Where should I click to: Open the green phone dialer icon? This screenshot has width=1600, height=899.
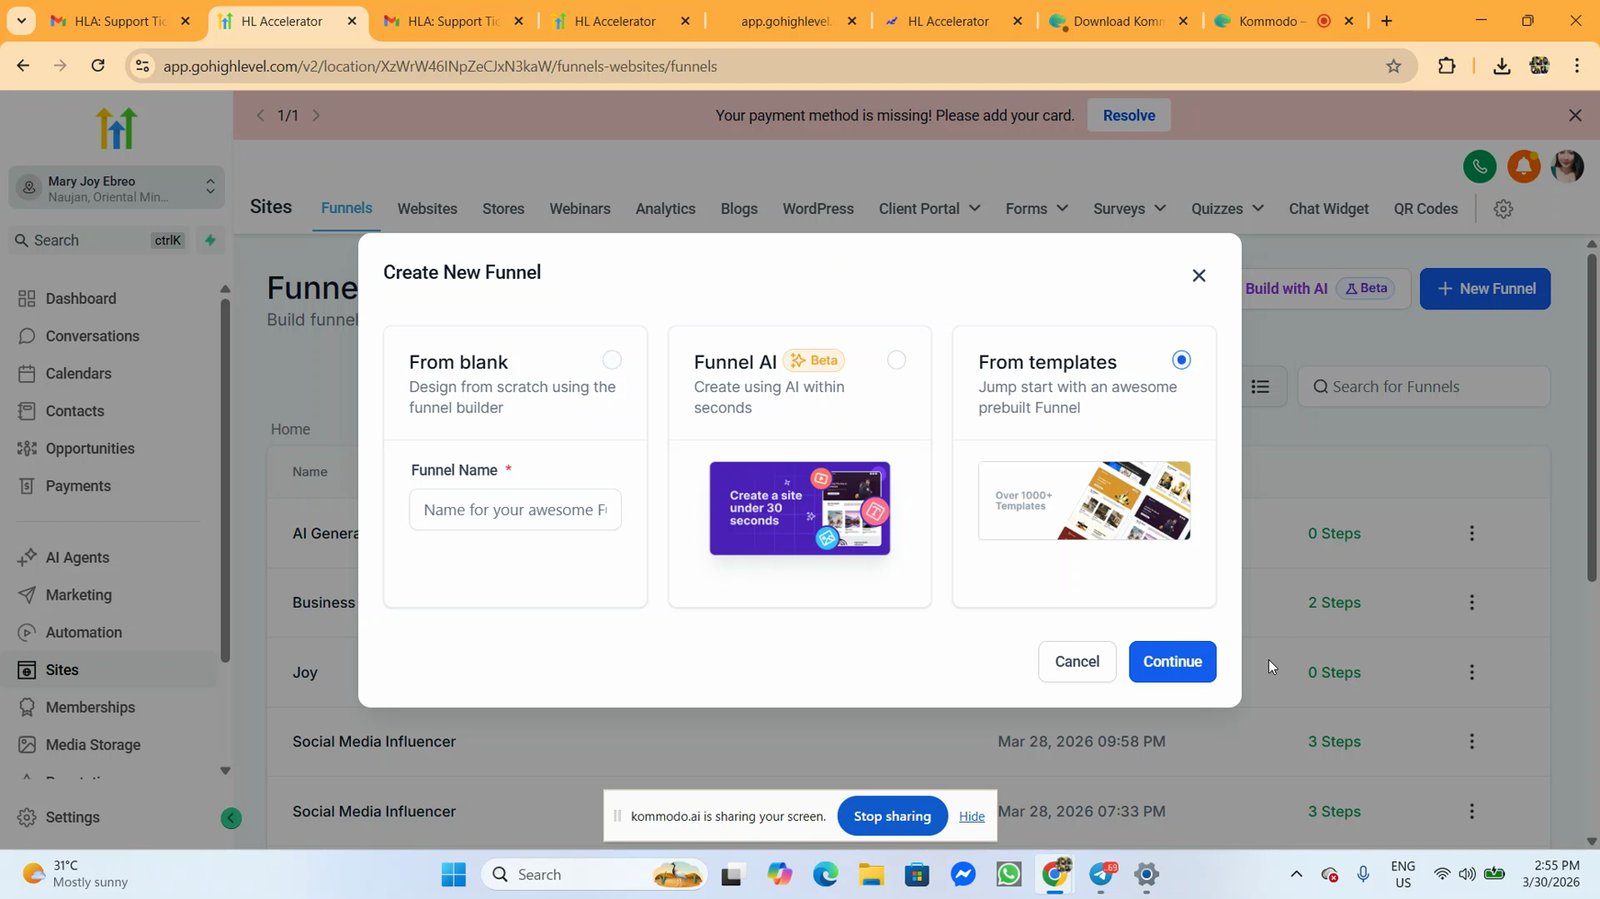point(1480,166)
